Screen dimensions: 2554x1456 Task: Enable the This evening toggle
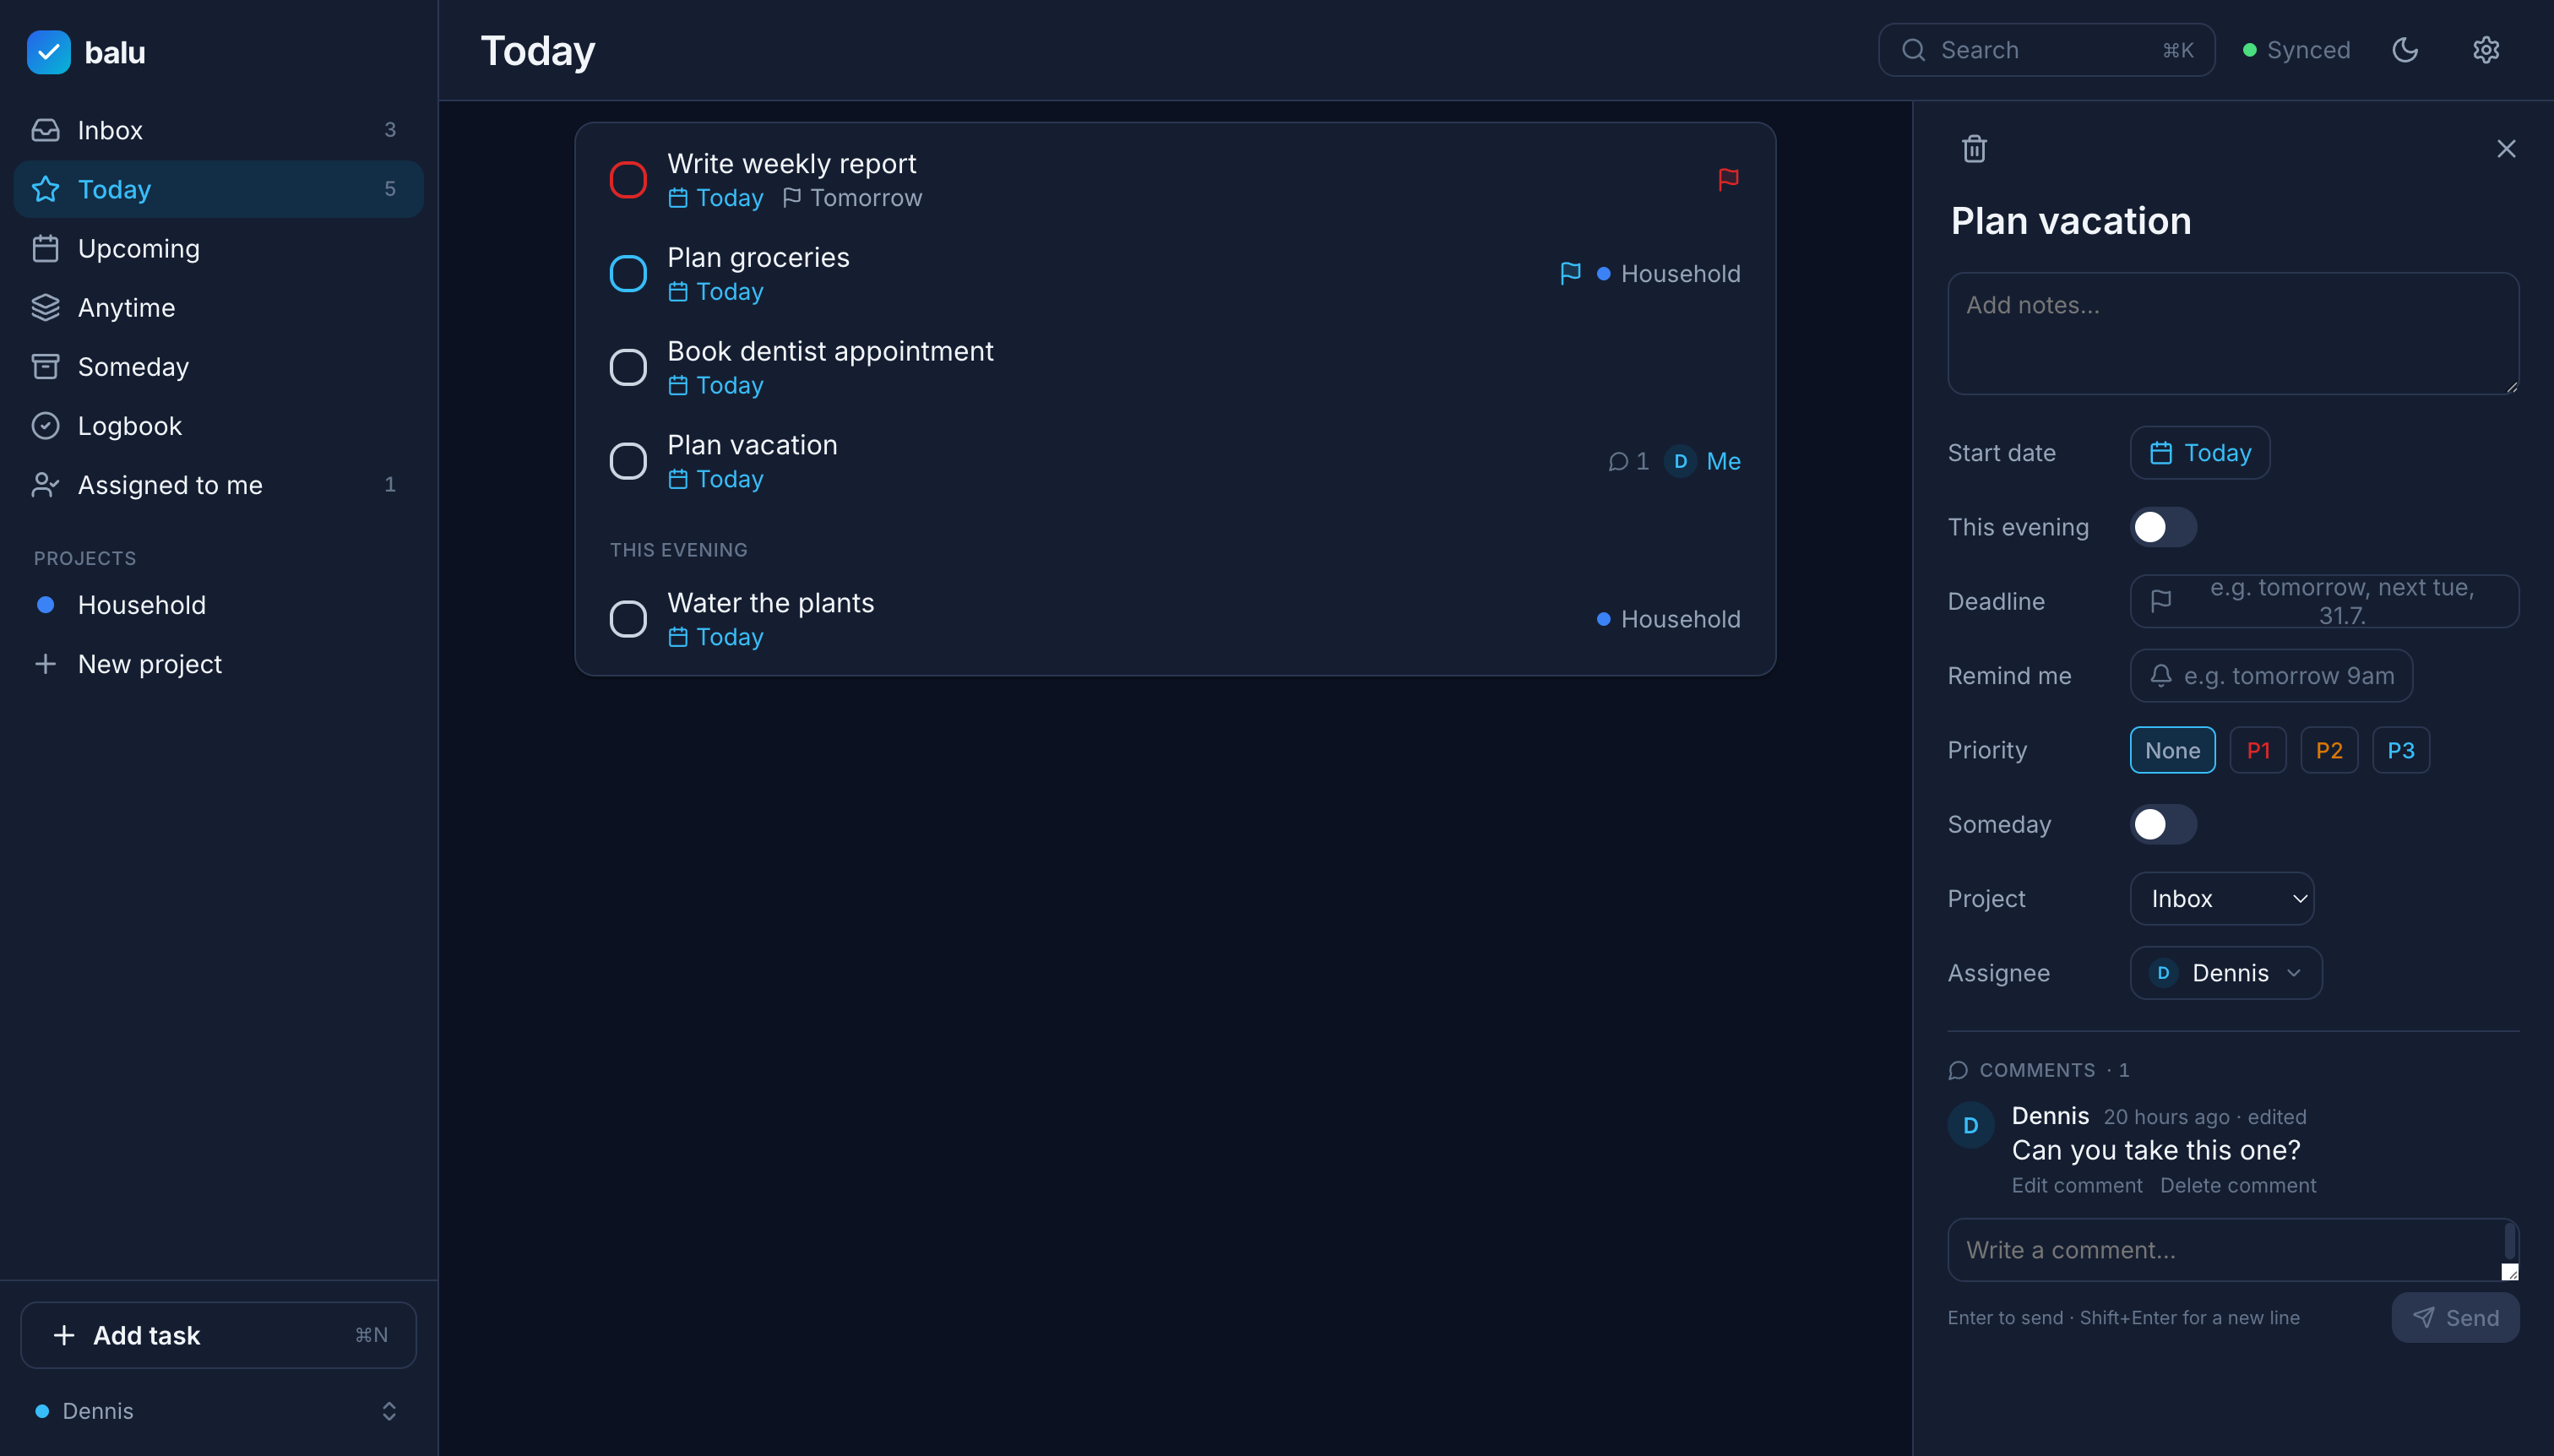pos(2163,527)
